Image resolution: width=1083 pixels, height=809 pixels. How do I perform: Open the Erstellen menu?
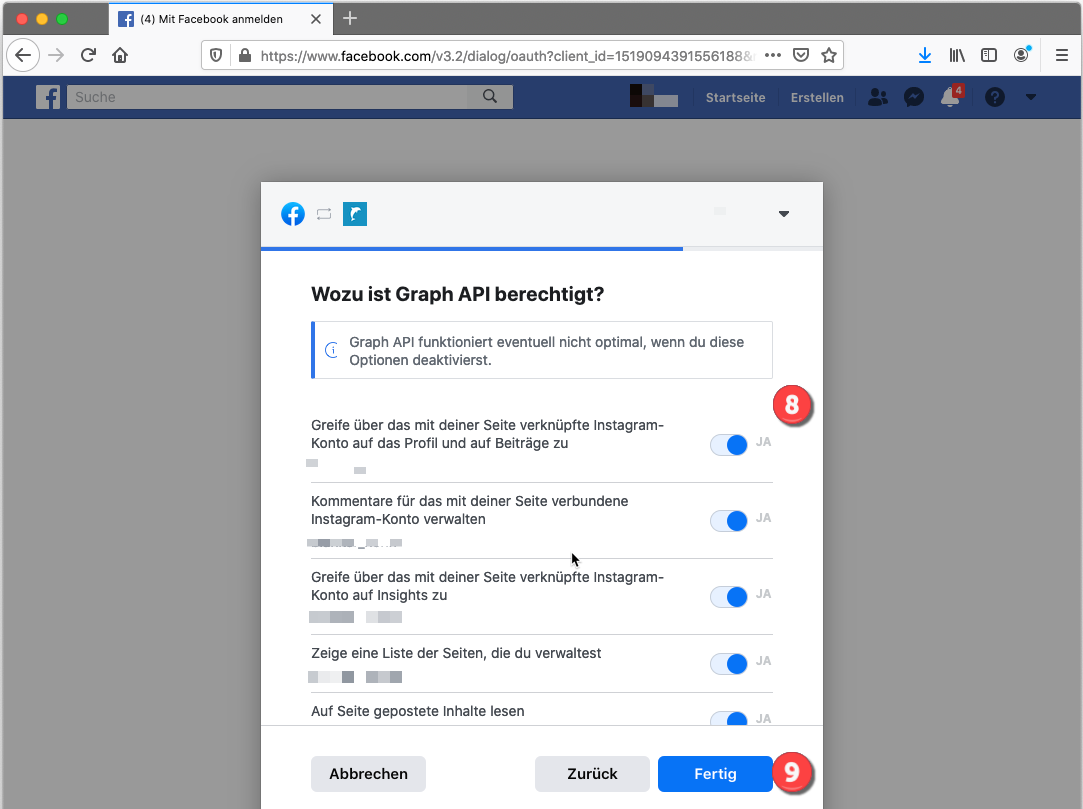(x=817, y=97)
